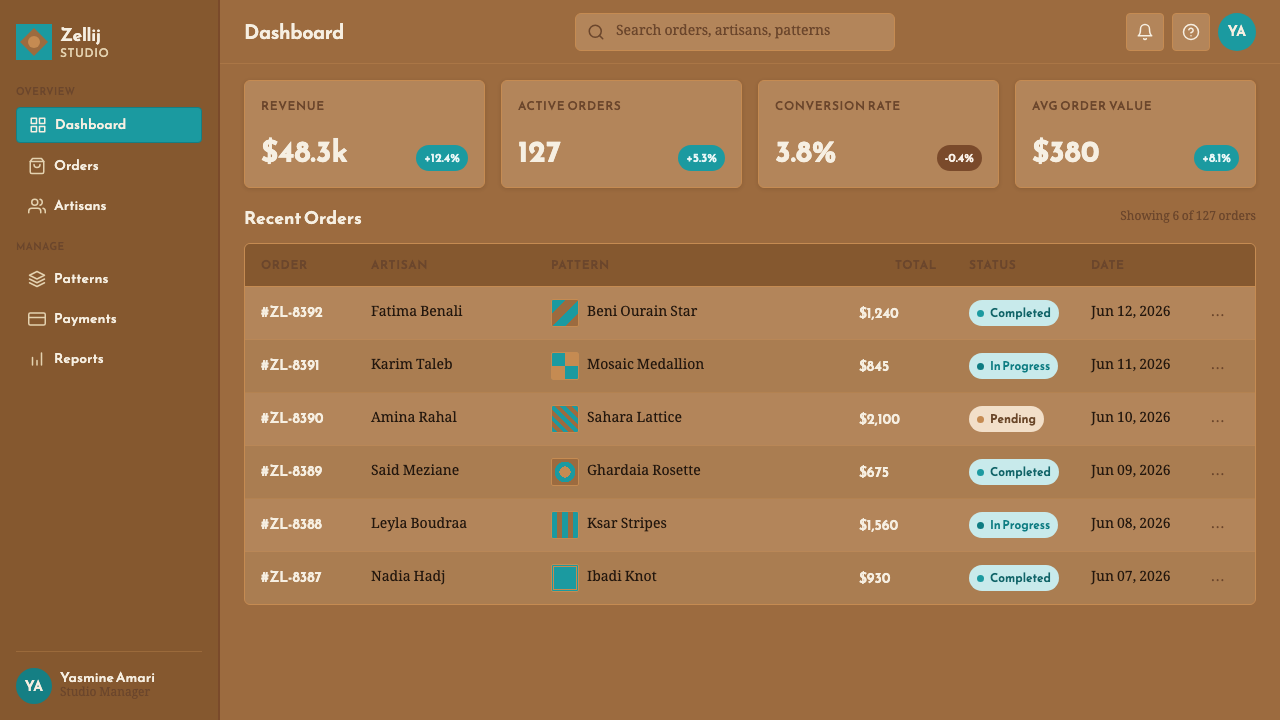Click the Zellij Studio logo icon
1280x720 pixels.
pos(34,42)
